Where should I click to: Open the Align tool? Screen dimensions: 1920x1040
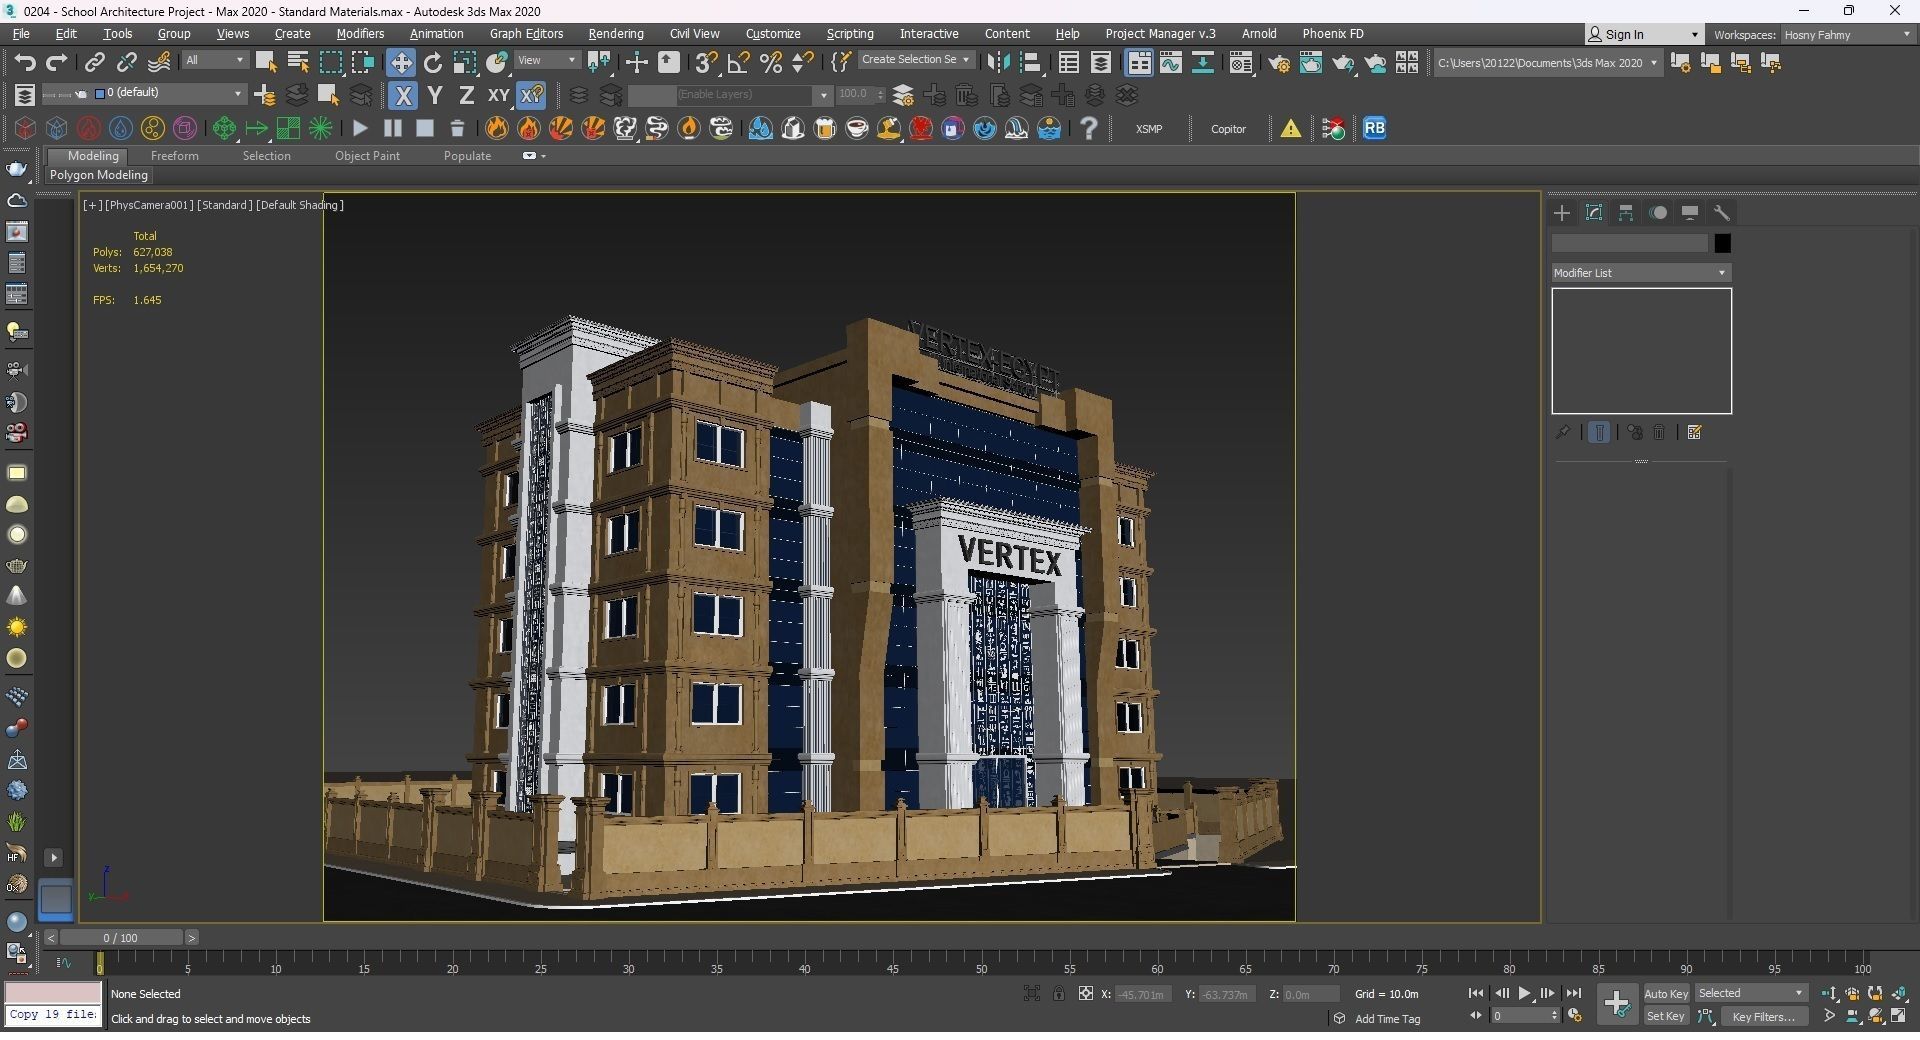[1030, 62]
